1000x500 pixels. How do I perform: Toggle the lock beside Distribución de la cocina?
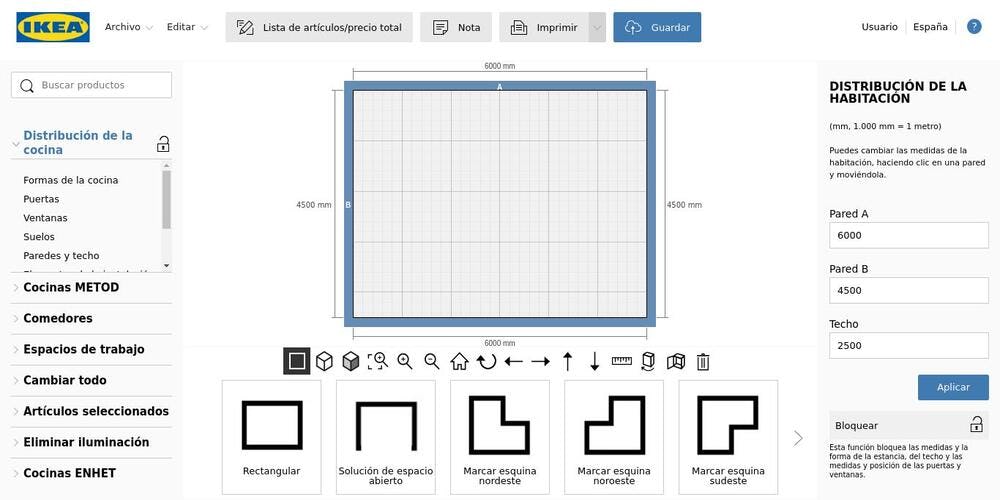[x=163, y=144]
